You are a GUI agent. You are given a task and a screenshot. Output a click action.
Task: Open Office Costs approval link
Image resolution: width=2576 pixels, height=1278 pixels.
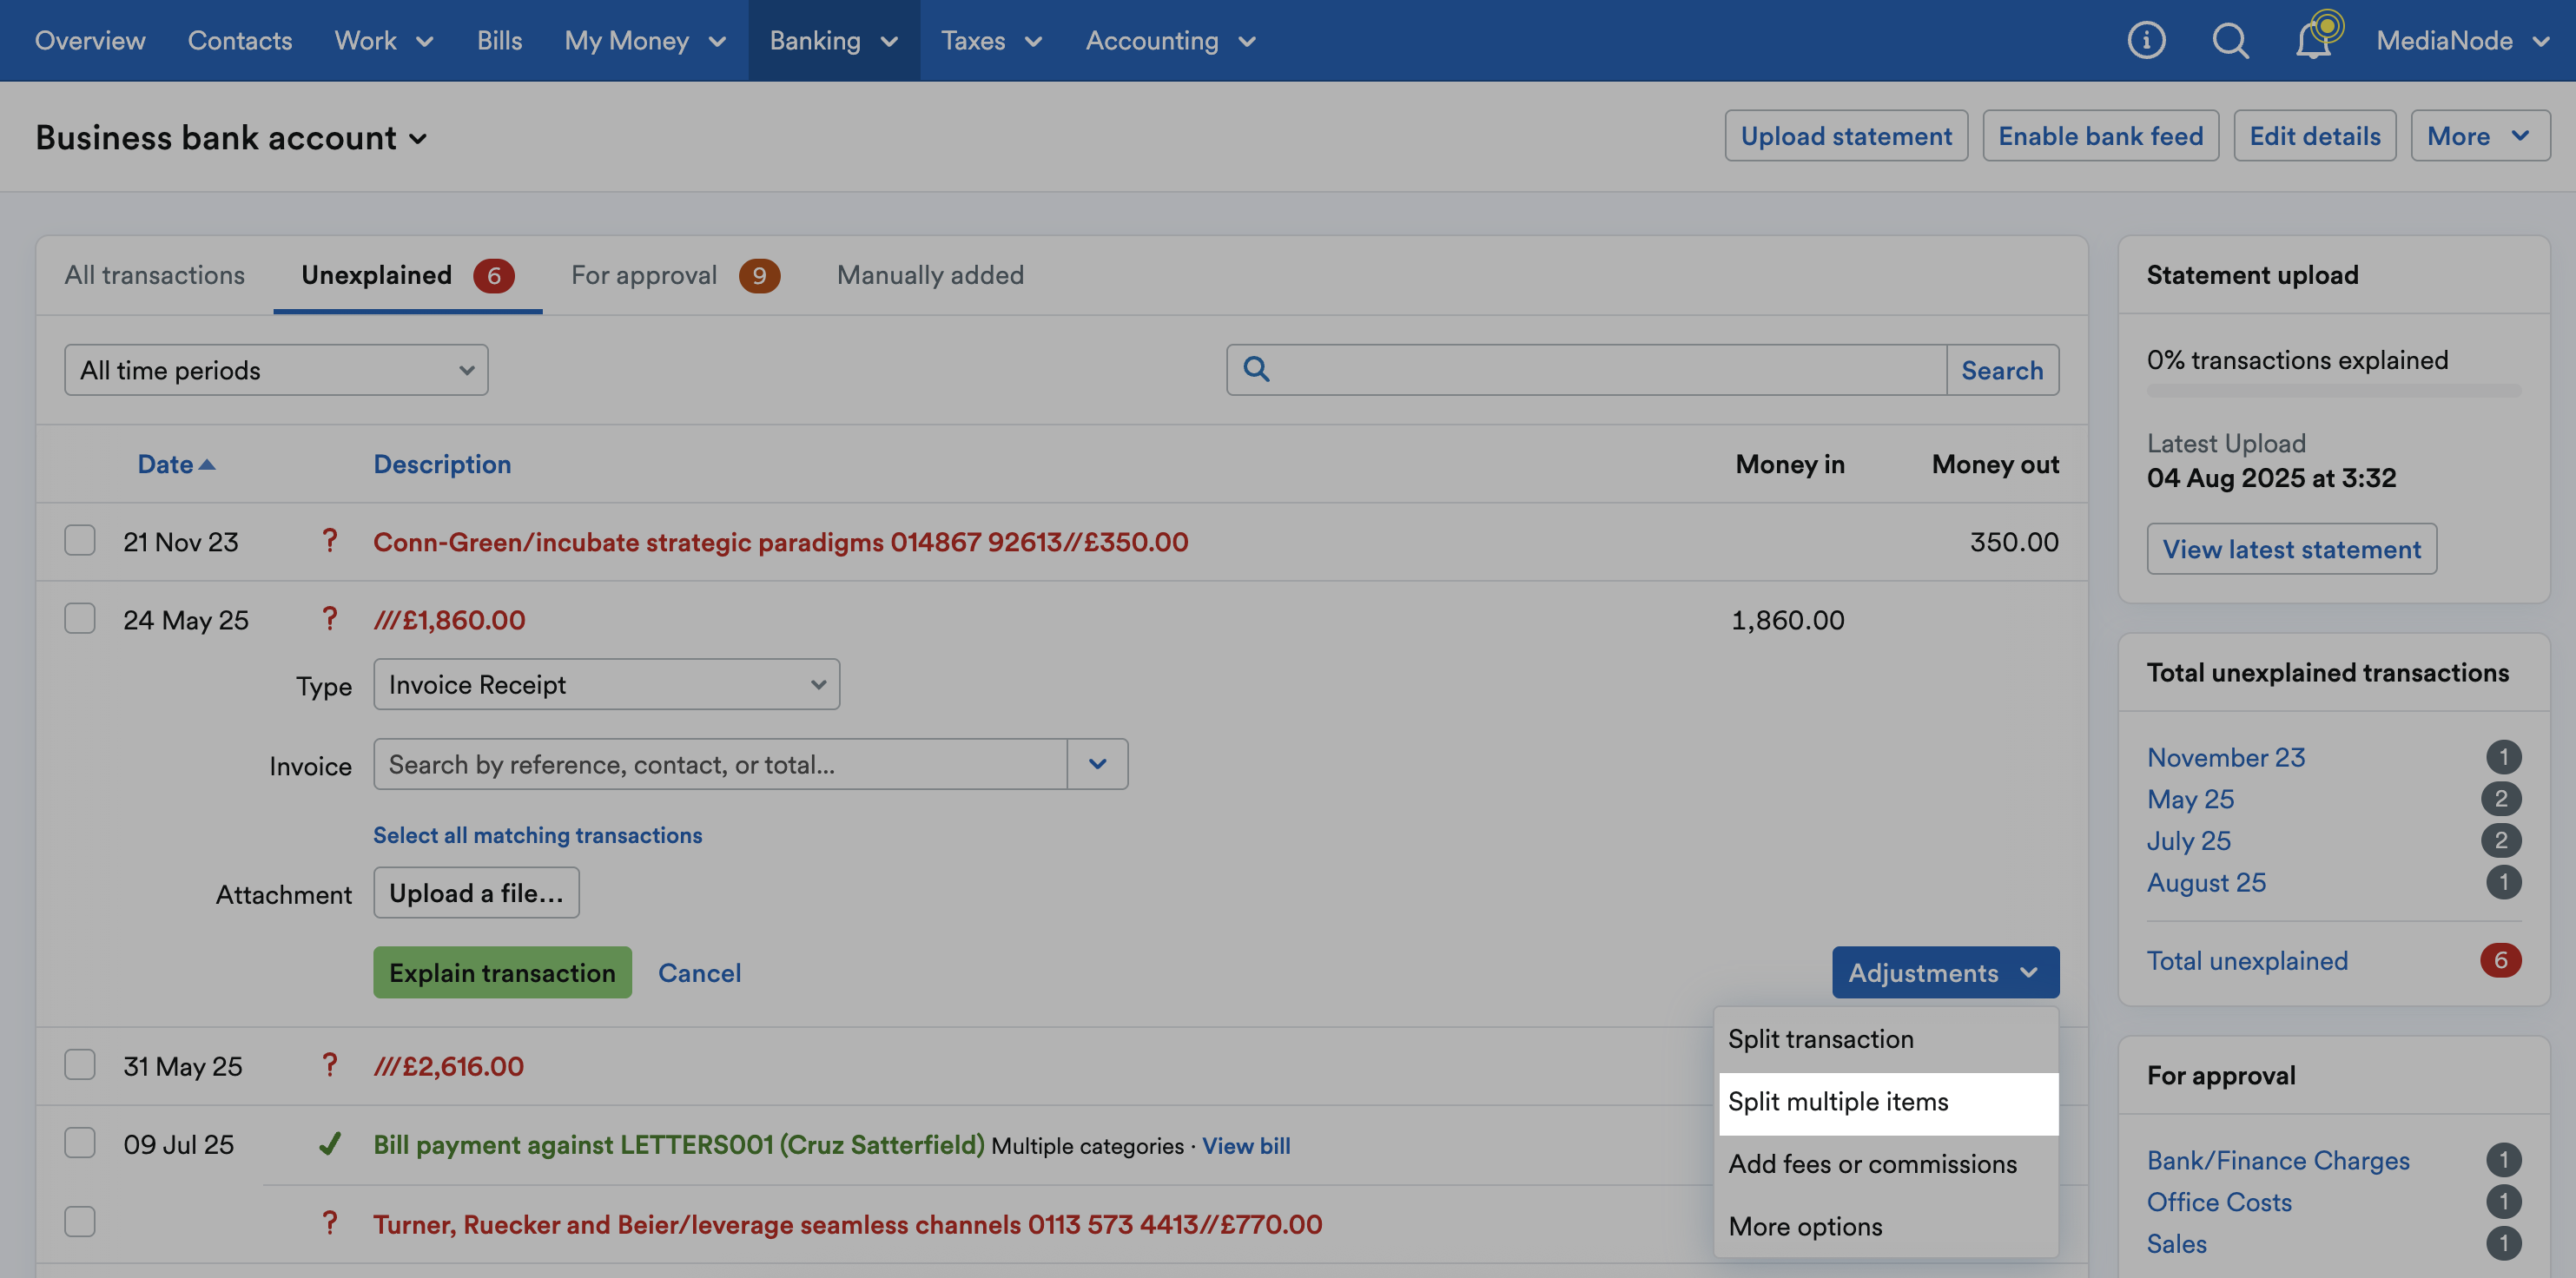tap(2219, 1202)
